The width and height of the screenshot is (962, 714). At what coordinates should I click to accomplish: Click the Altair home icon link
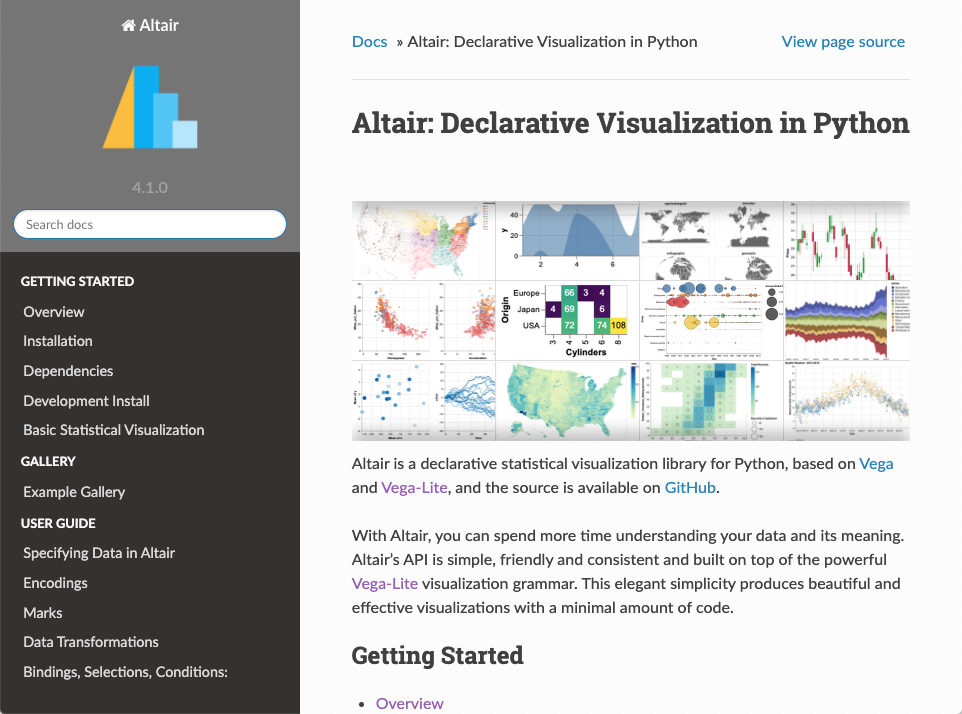[150, 25]
